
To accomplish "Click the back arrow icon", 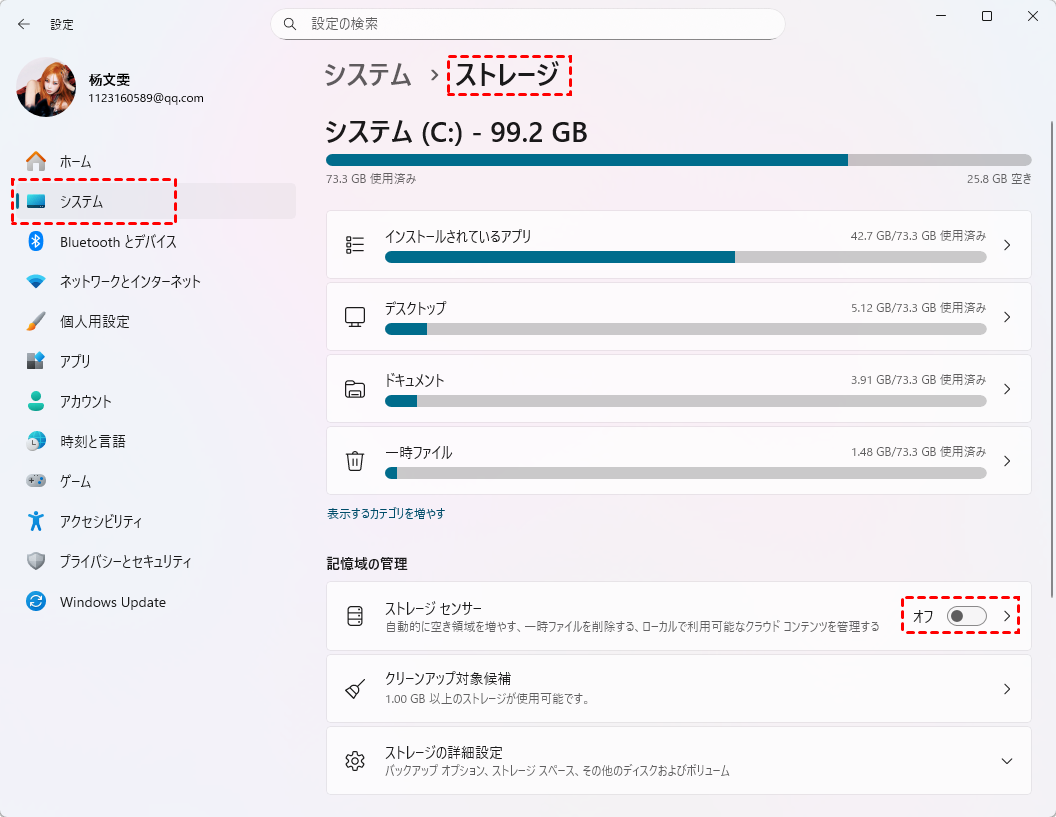I will point(24,24).
